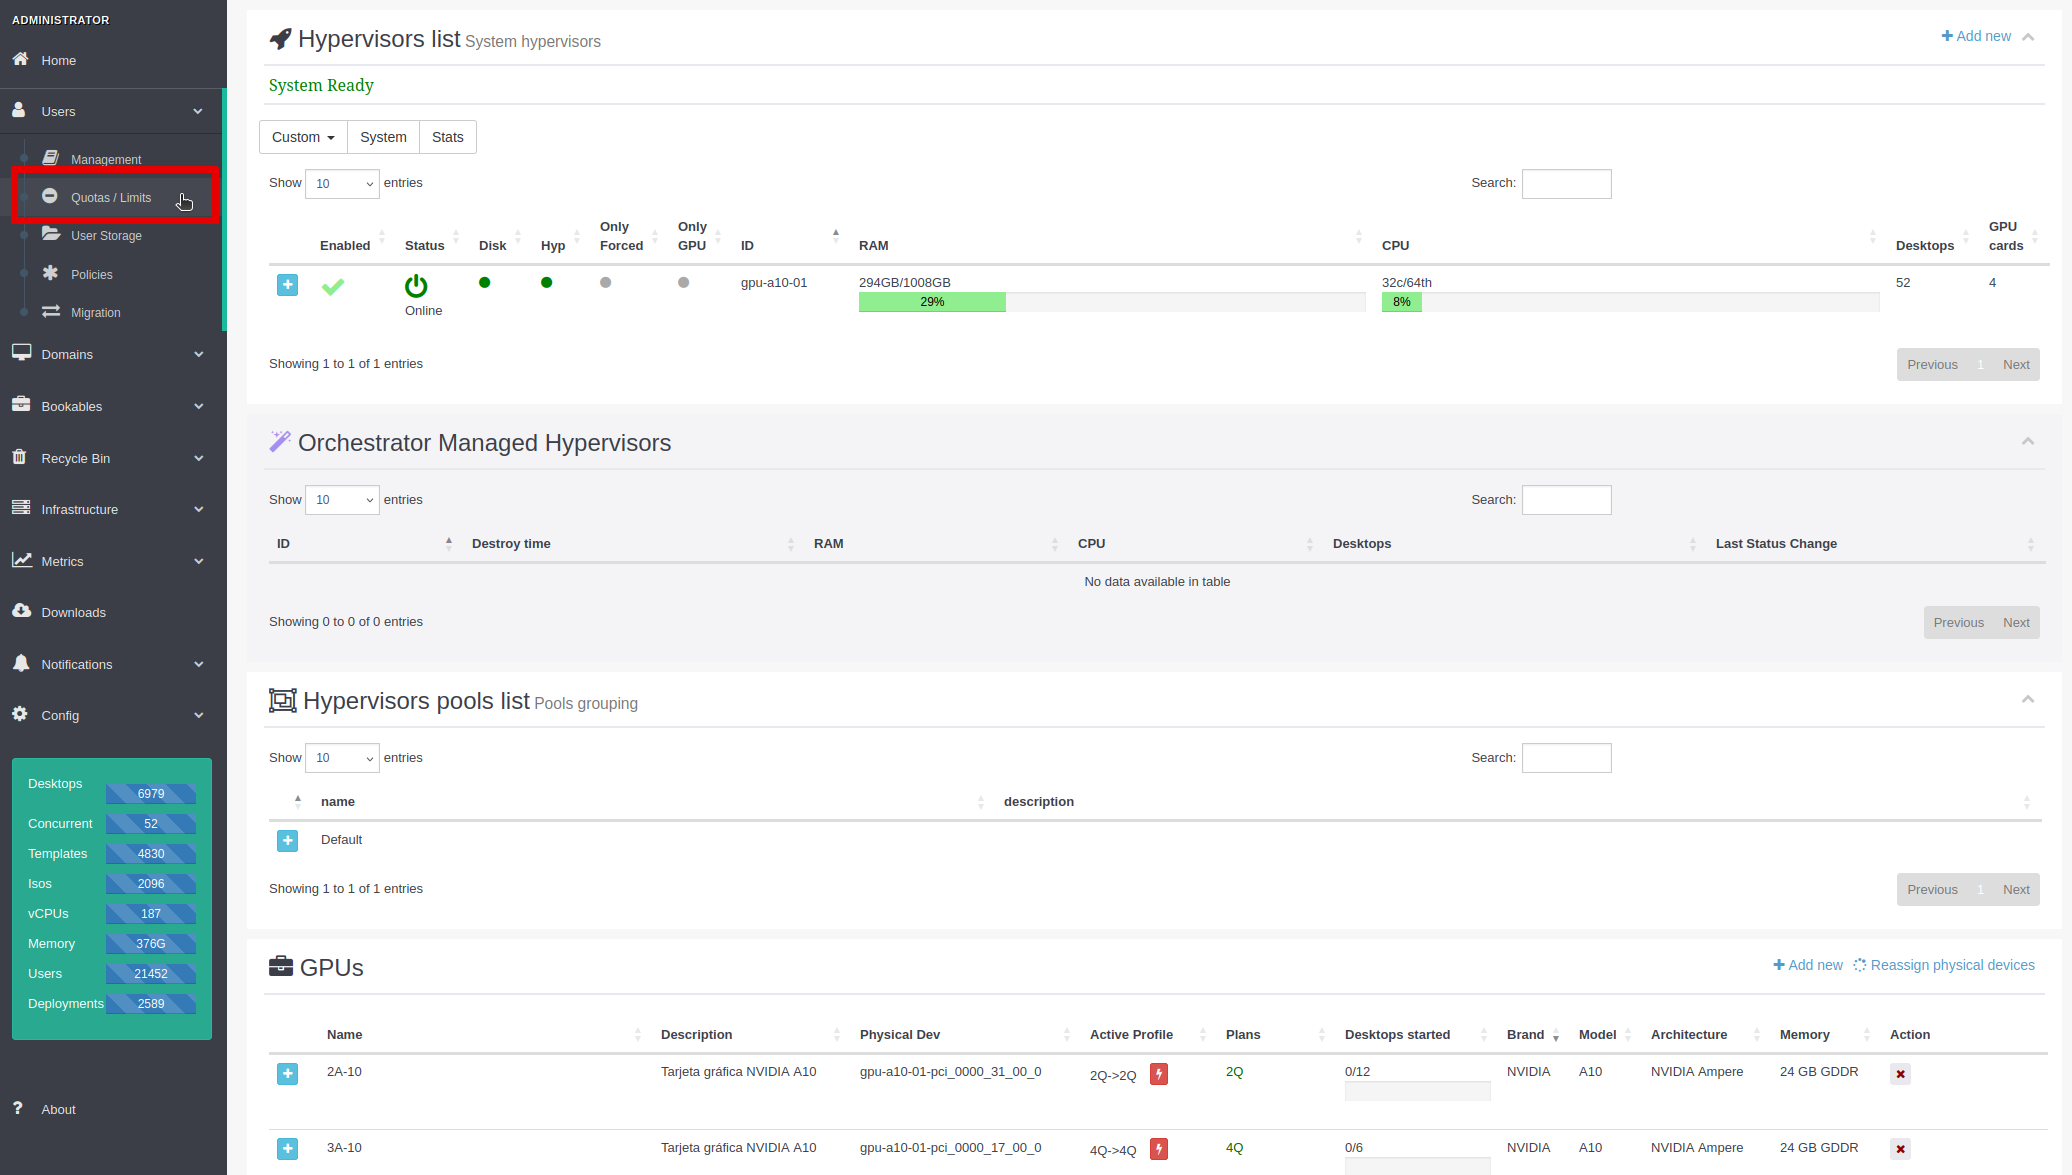
Task: Toggle the Enabled checkmark for gpu-a10-01
Action: 333,287
